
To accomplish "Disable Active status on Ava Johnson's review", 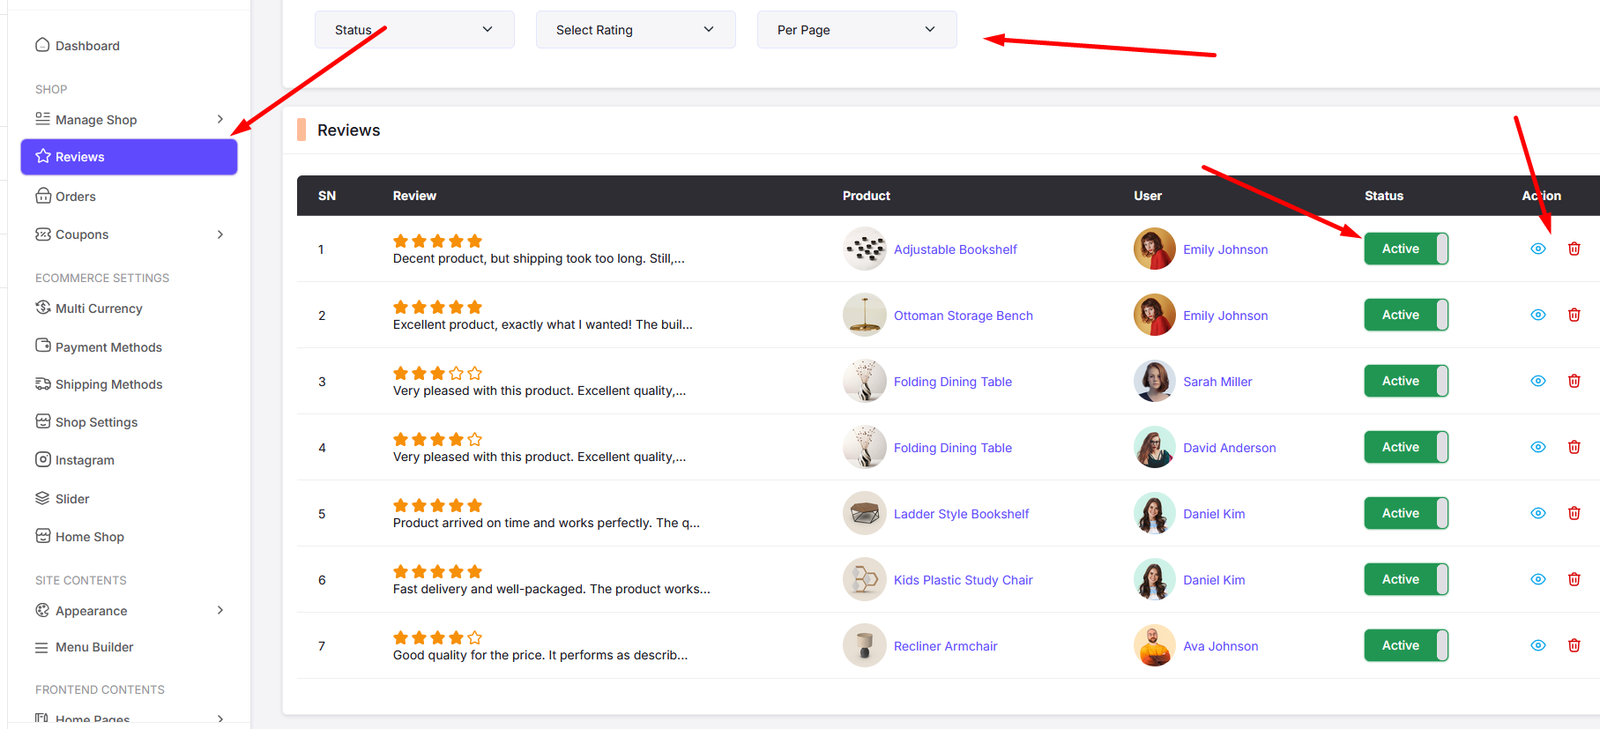I will (1406, 646).
